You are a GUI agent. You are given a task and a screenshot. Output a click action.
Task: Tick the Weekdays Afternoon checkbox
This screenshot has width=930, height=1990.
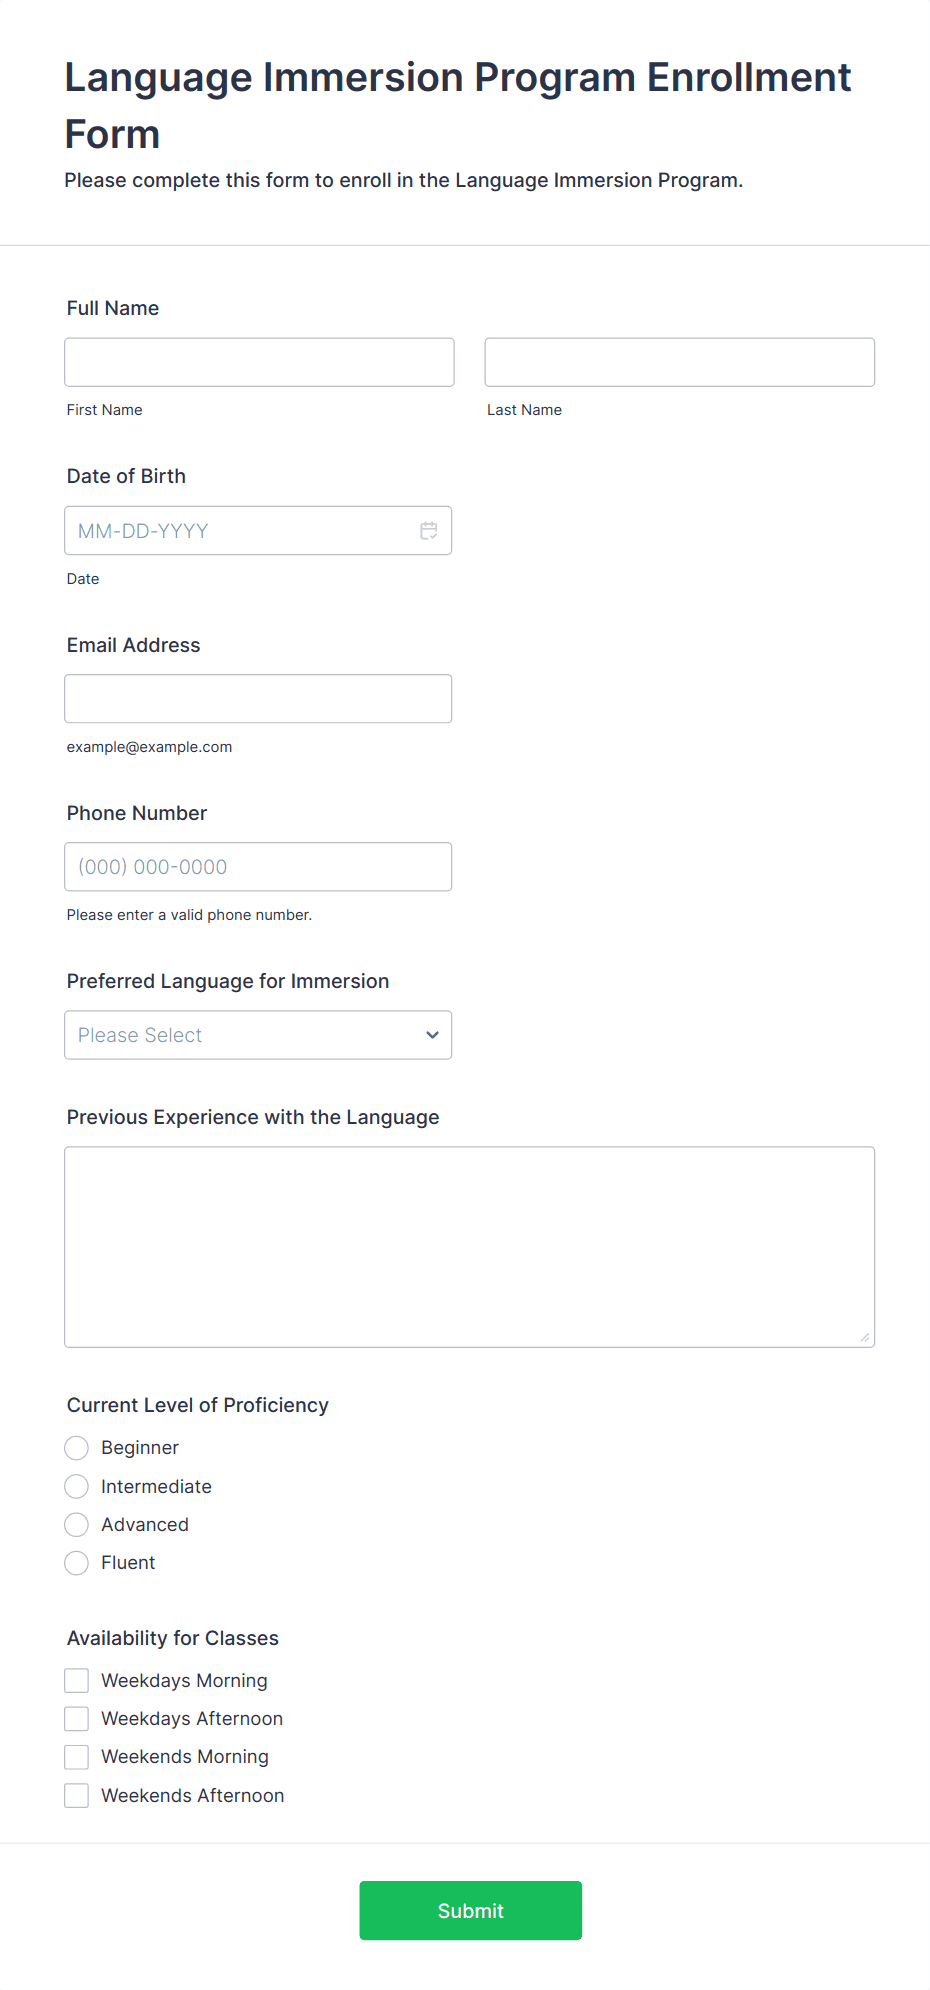(x=77, y=1718)
